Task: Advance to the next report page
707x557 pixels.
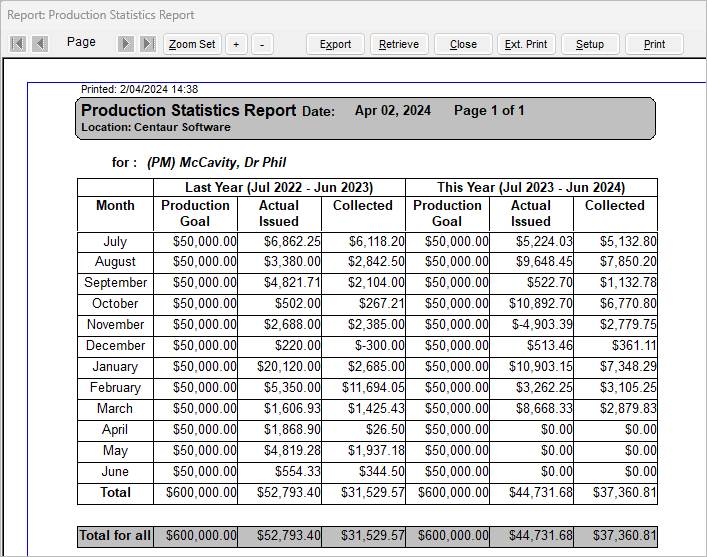Action: 126,44
